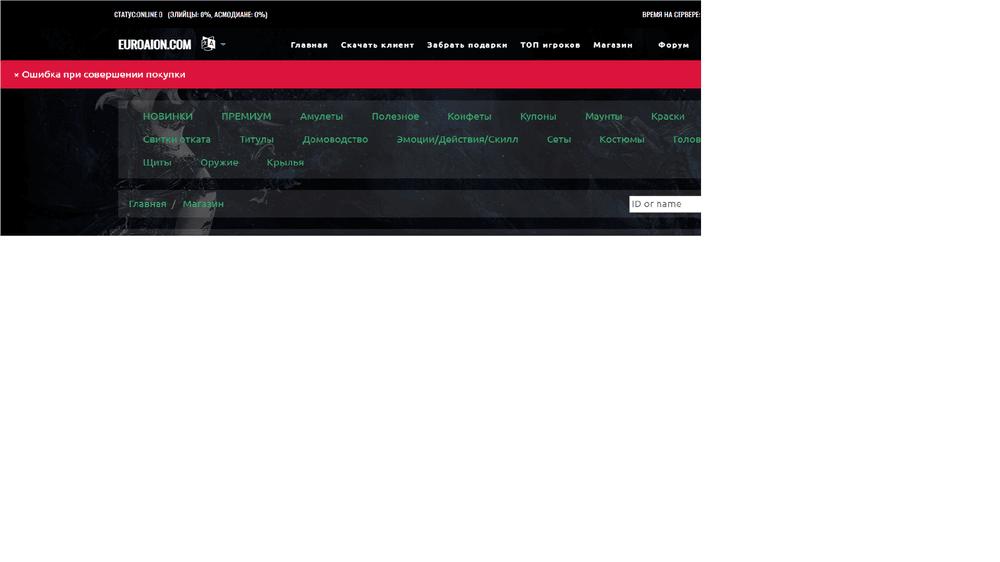
Task: Click Главная breadcrumb link
Action: click(148, 204)
